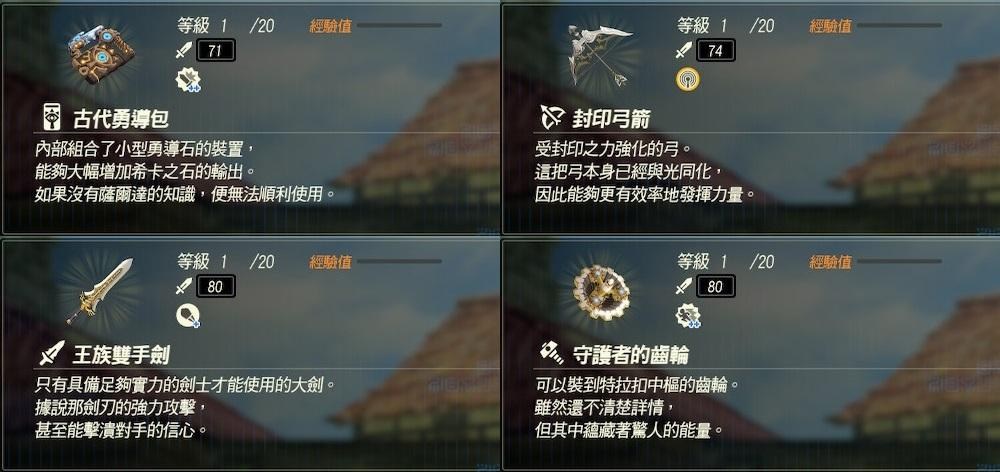1000x472 pixels.
Task: Click the attack power value 74
Action: pos(716,51)
